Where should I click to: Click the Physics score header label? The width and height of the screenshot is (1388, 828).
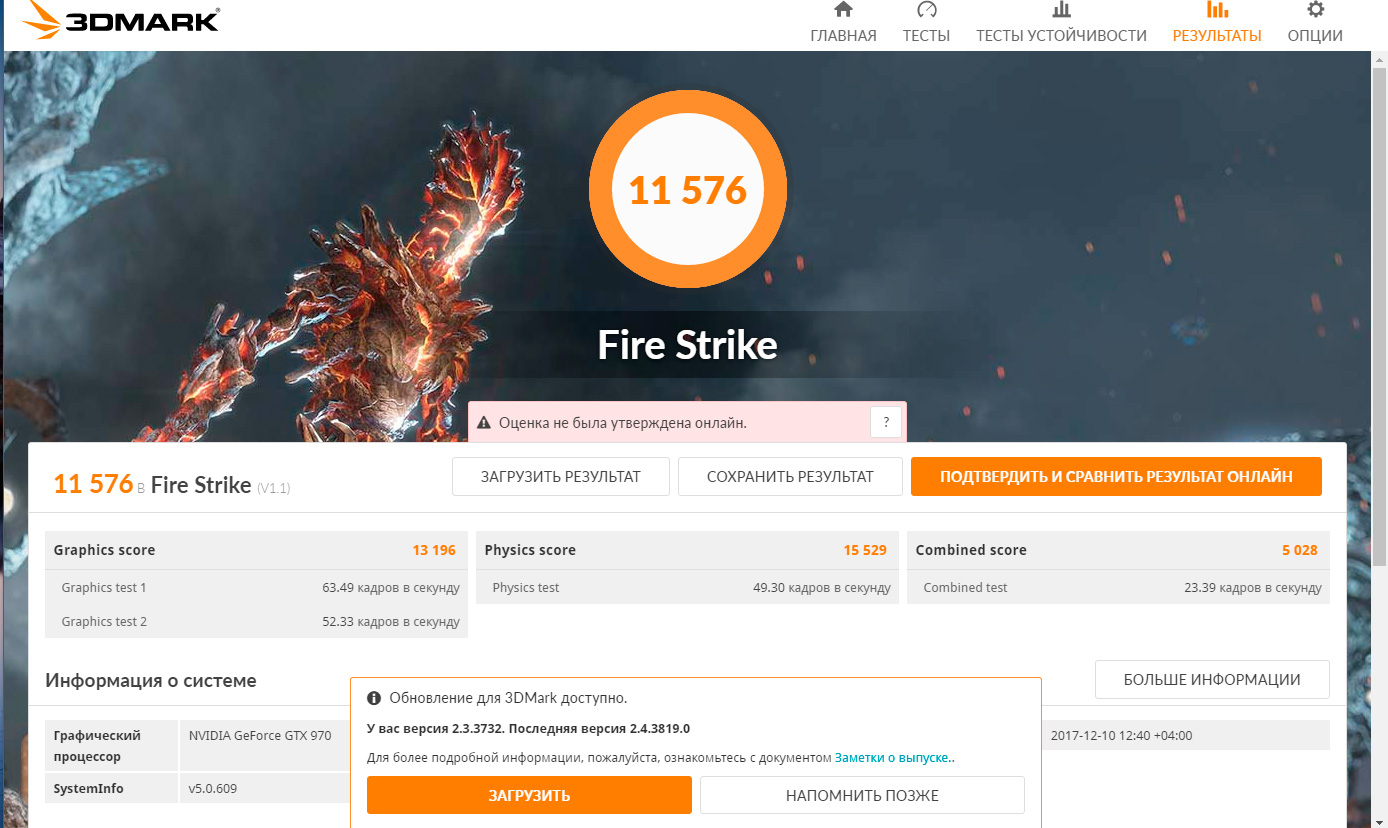[x=530, y=550]
